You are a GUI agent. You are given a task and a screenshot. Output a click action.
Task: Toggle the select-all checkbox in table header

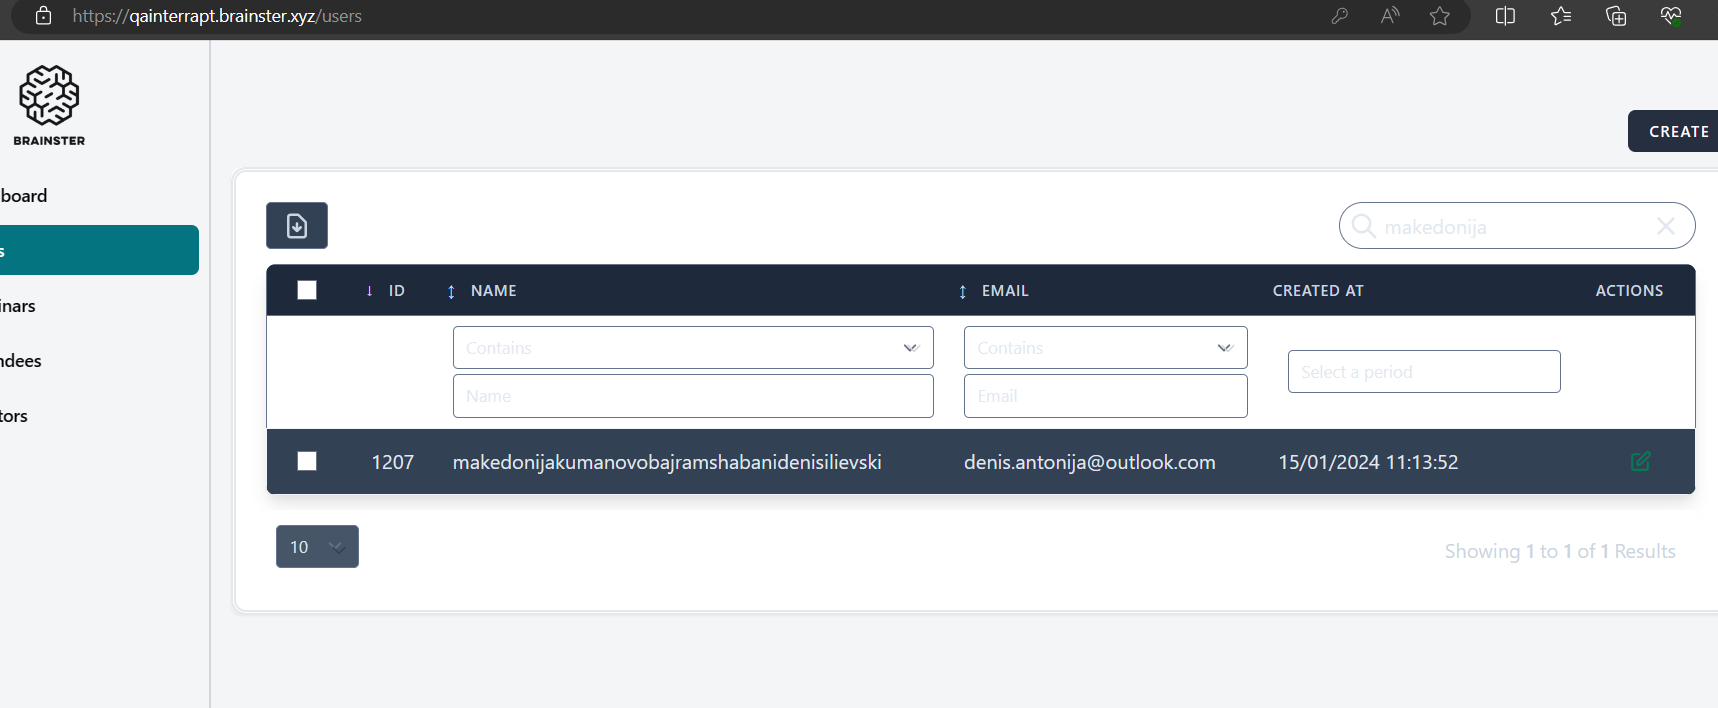(307, 290)
